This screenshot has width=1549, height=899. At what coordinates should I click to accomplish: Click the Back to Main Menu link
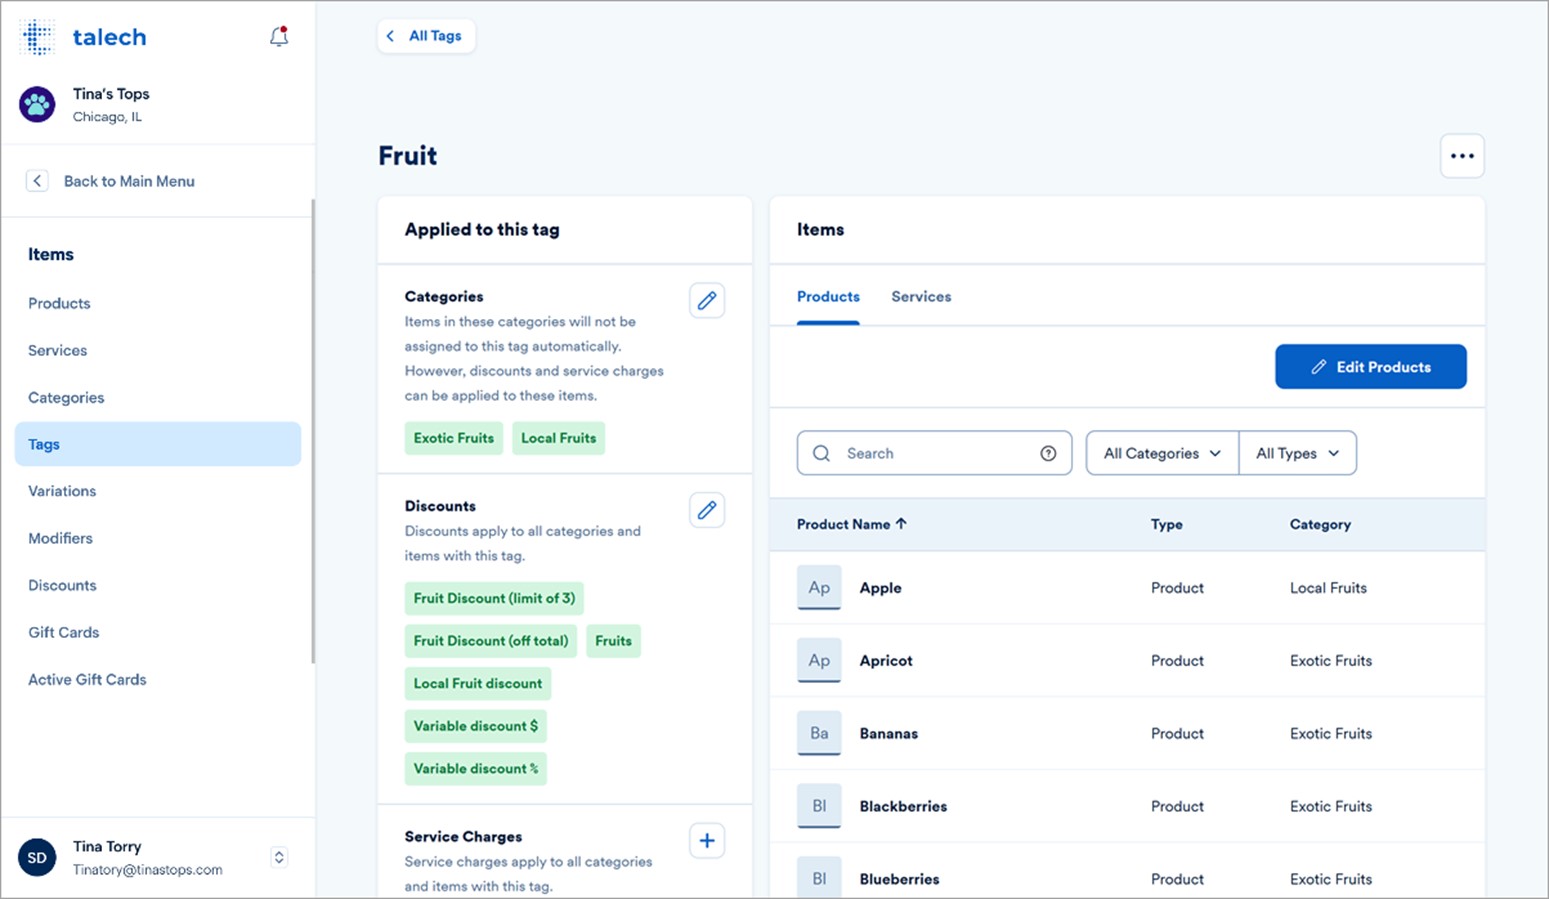click(129, 181)
